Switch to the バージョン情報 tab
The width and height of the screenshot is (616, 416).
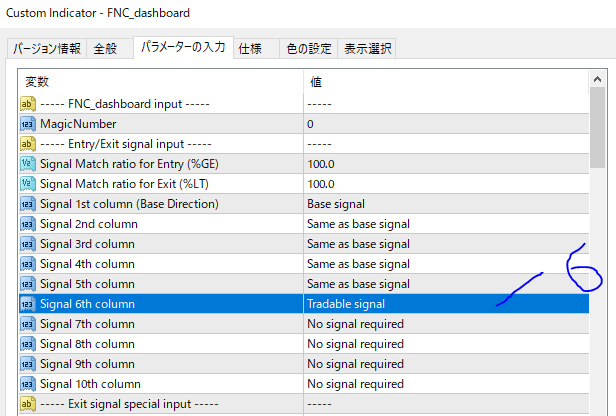click(x=46, y=48)
